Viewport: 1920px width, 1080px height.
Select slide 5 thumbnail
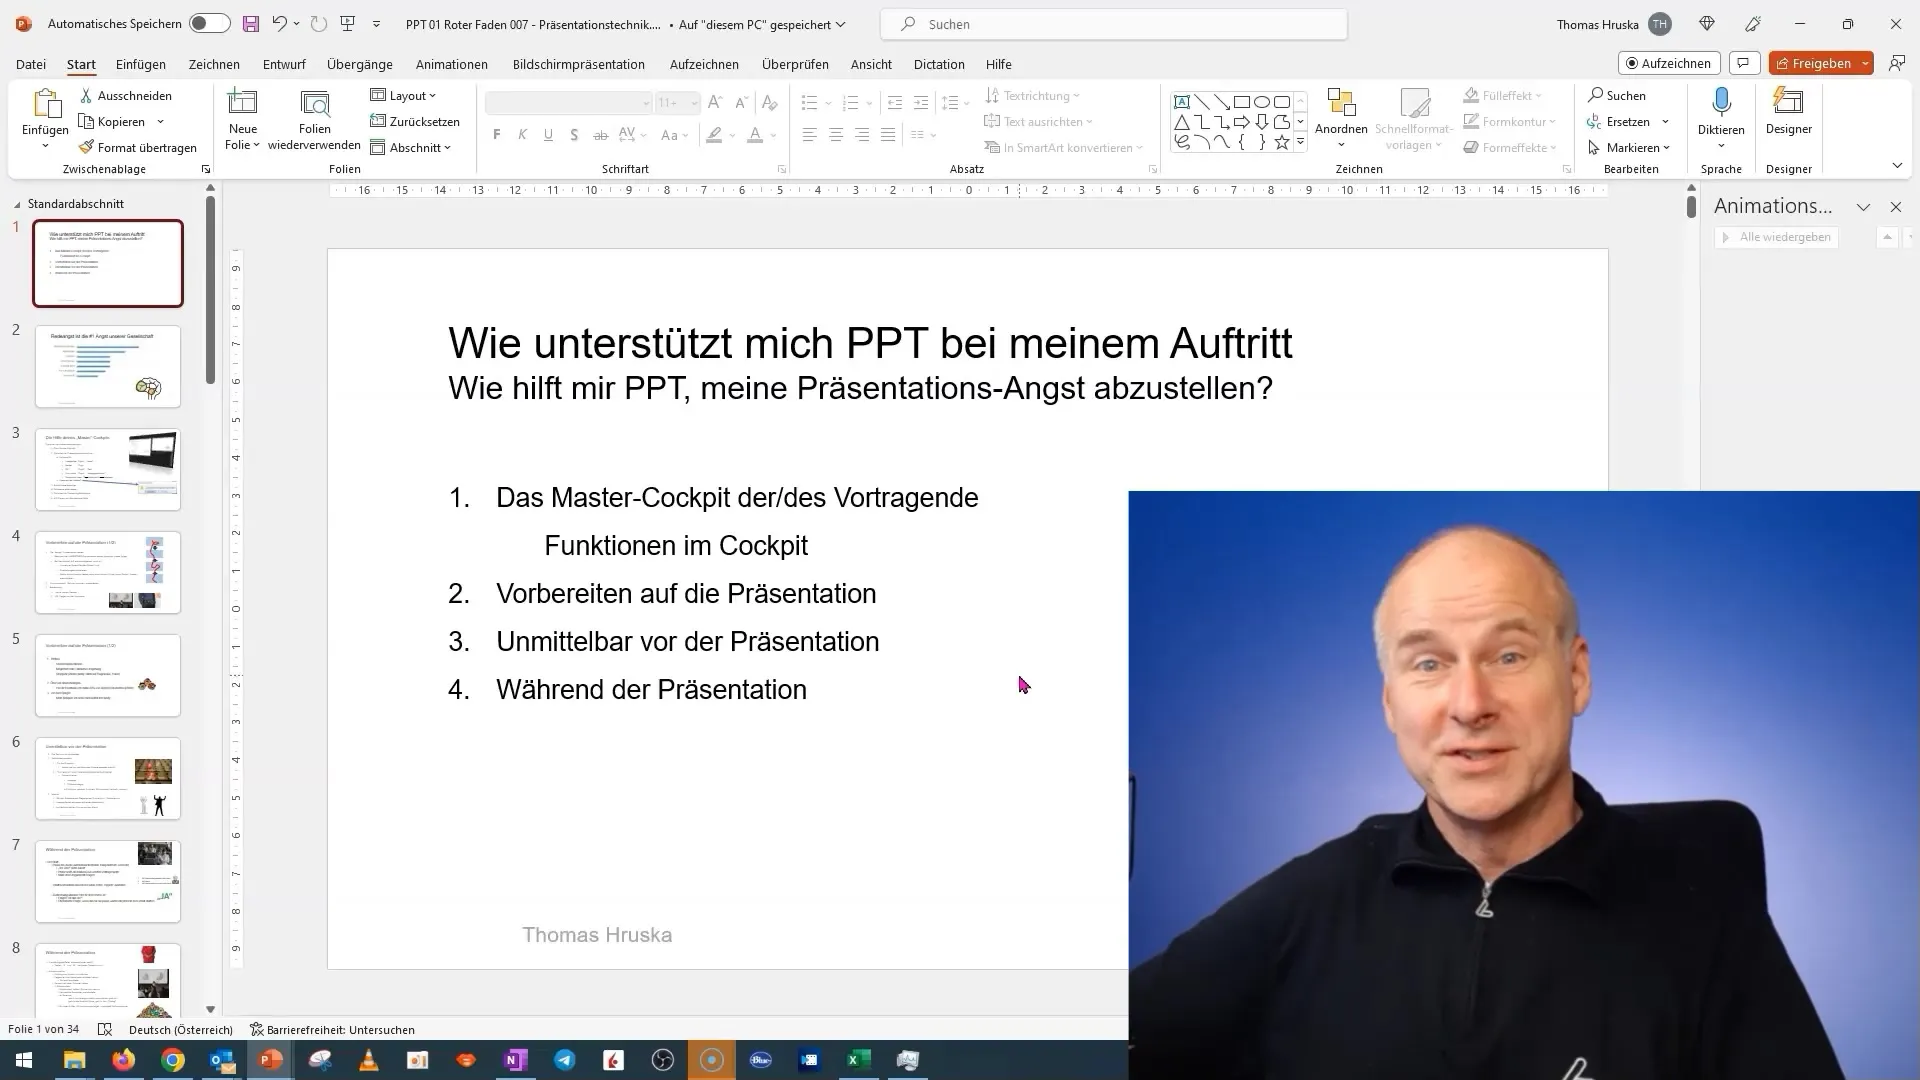[108, 676]
